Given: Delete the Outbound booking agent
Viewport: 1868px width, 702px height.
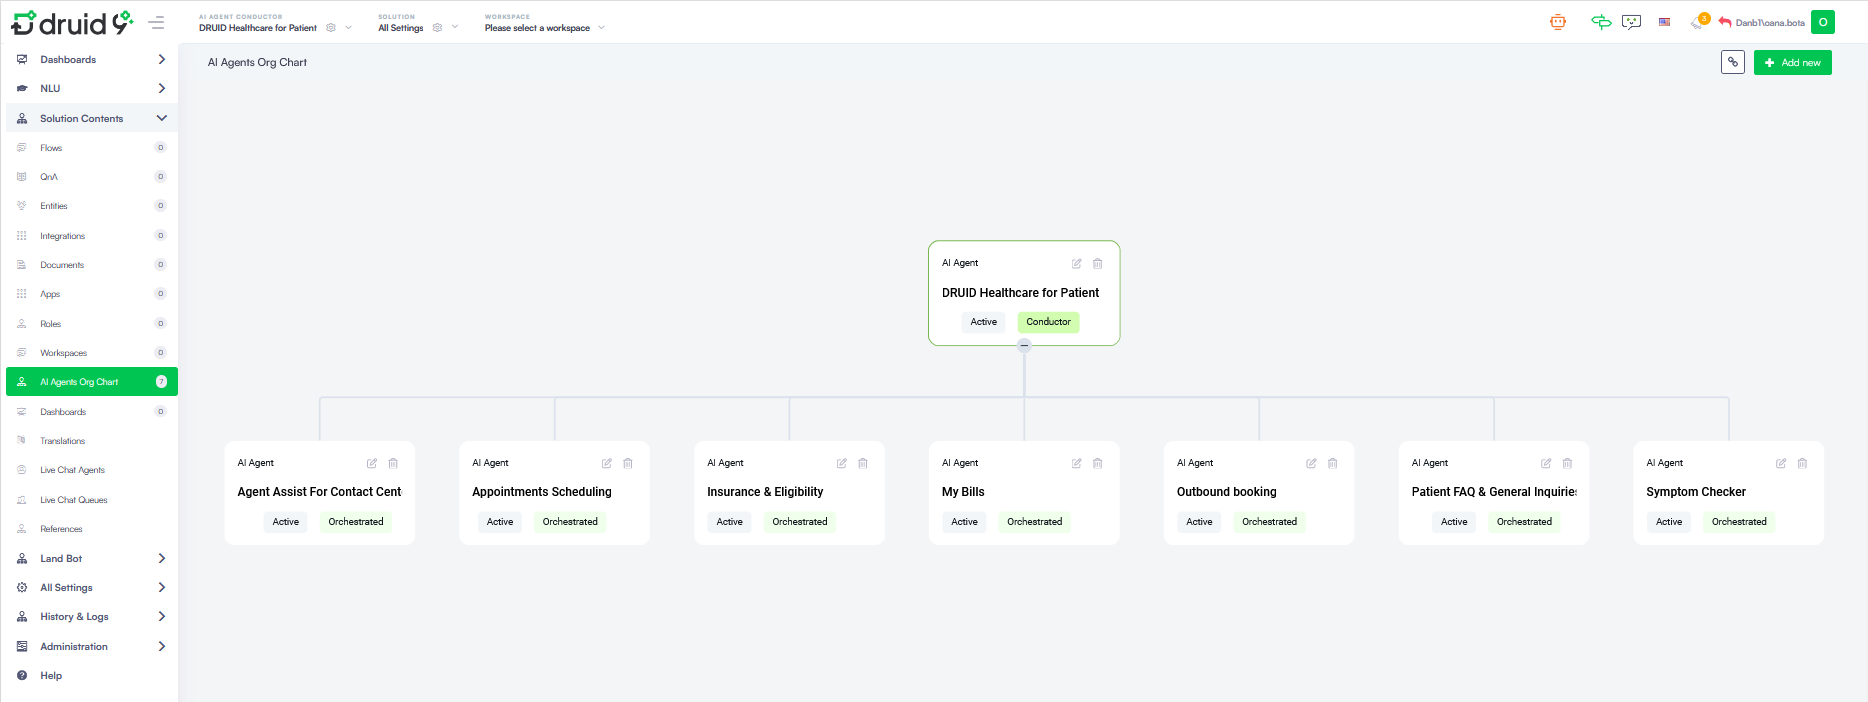Looking at the screenshot, I should 1332,463.
